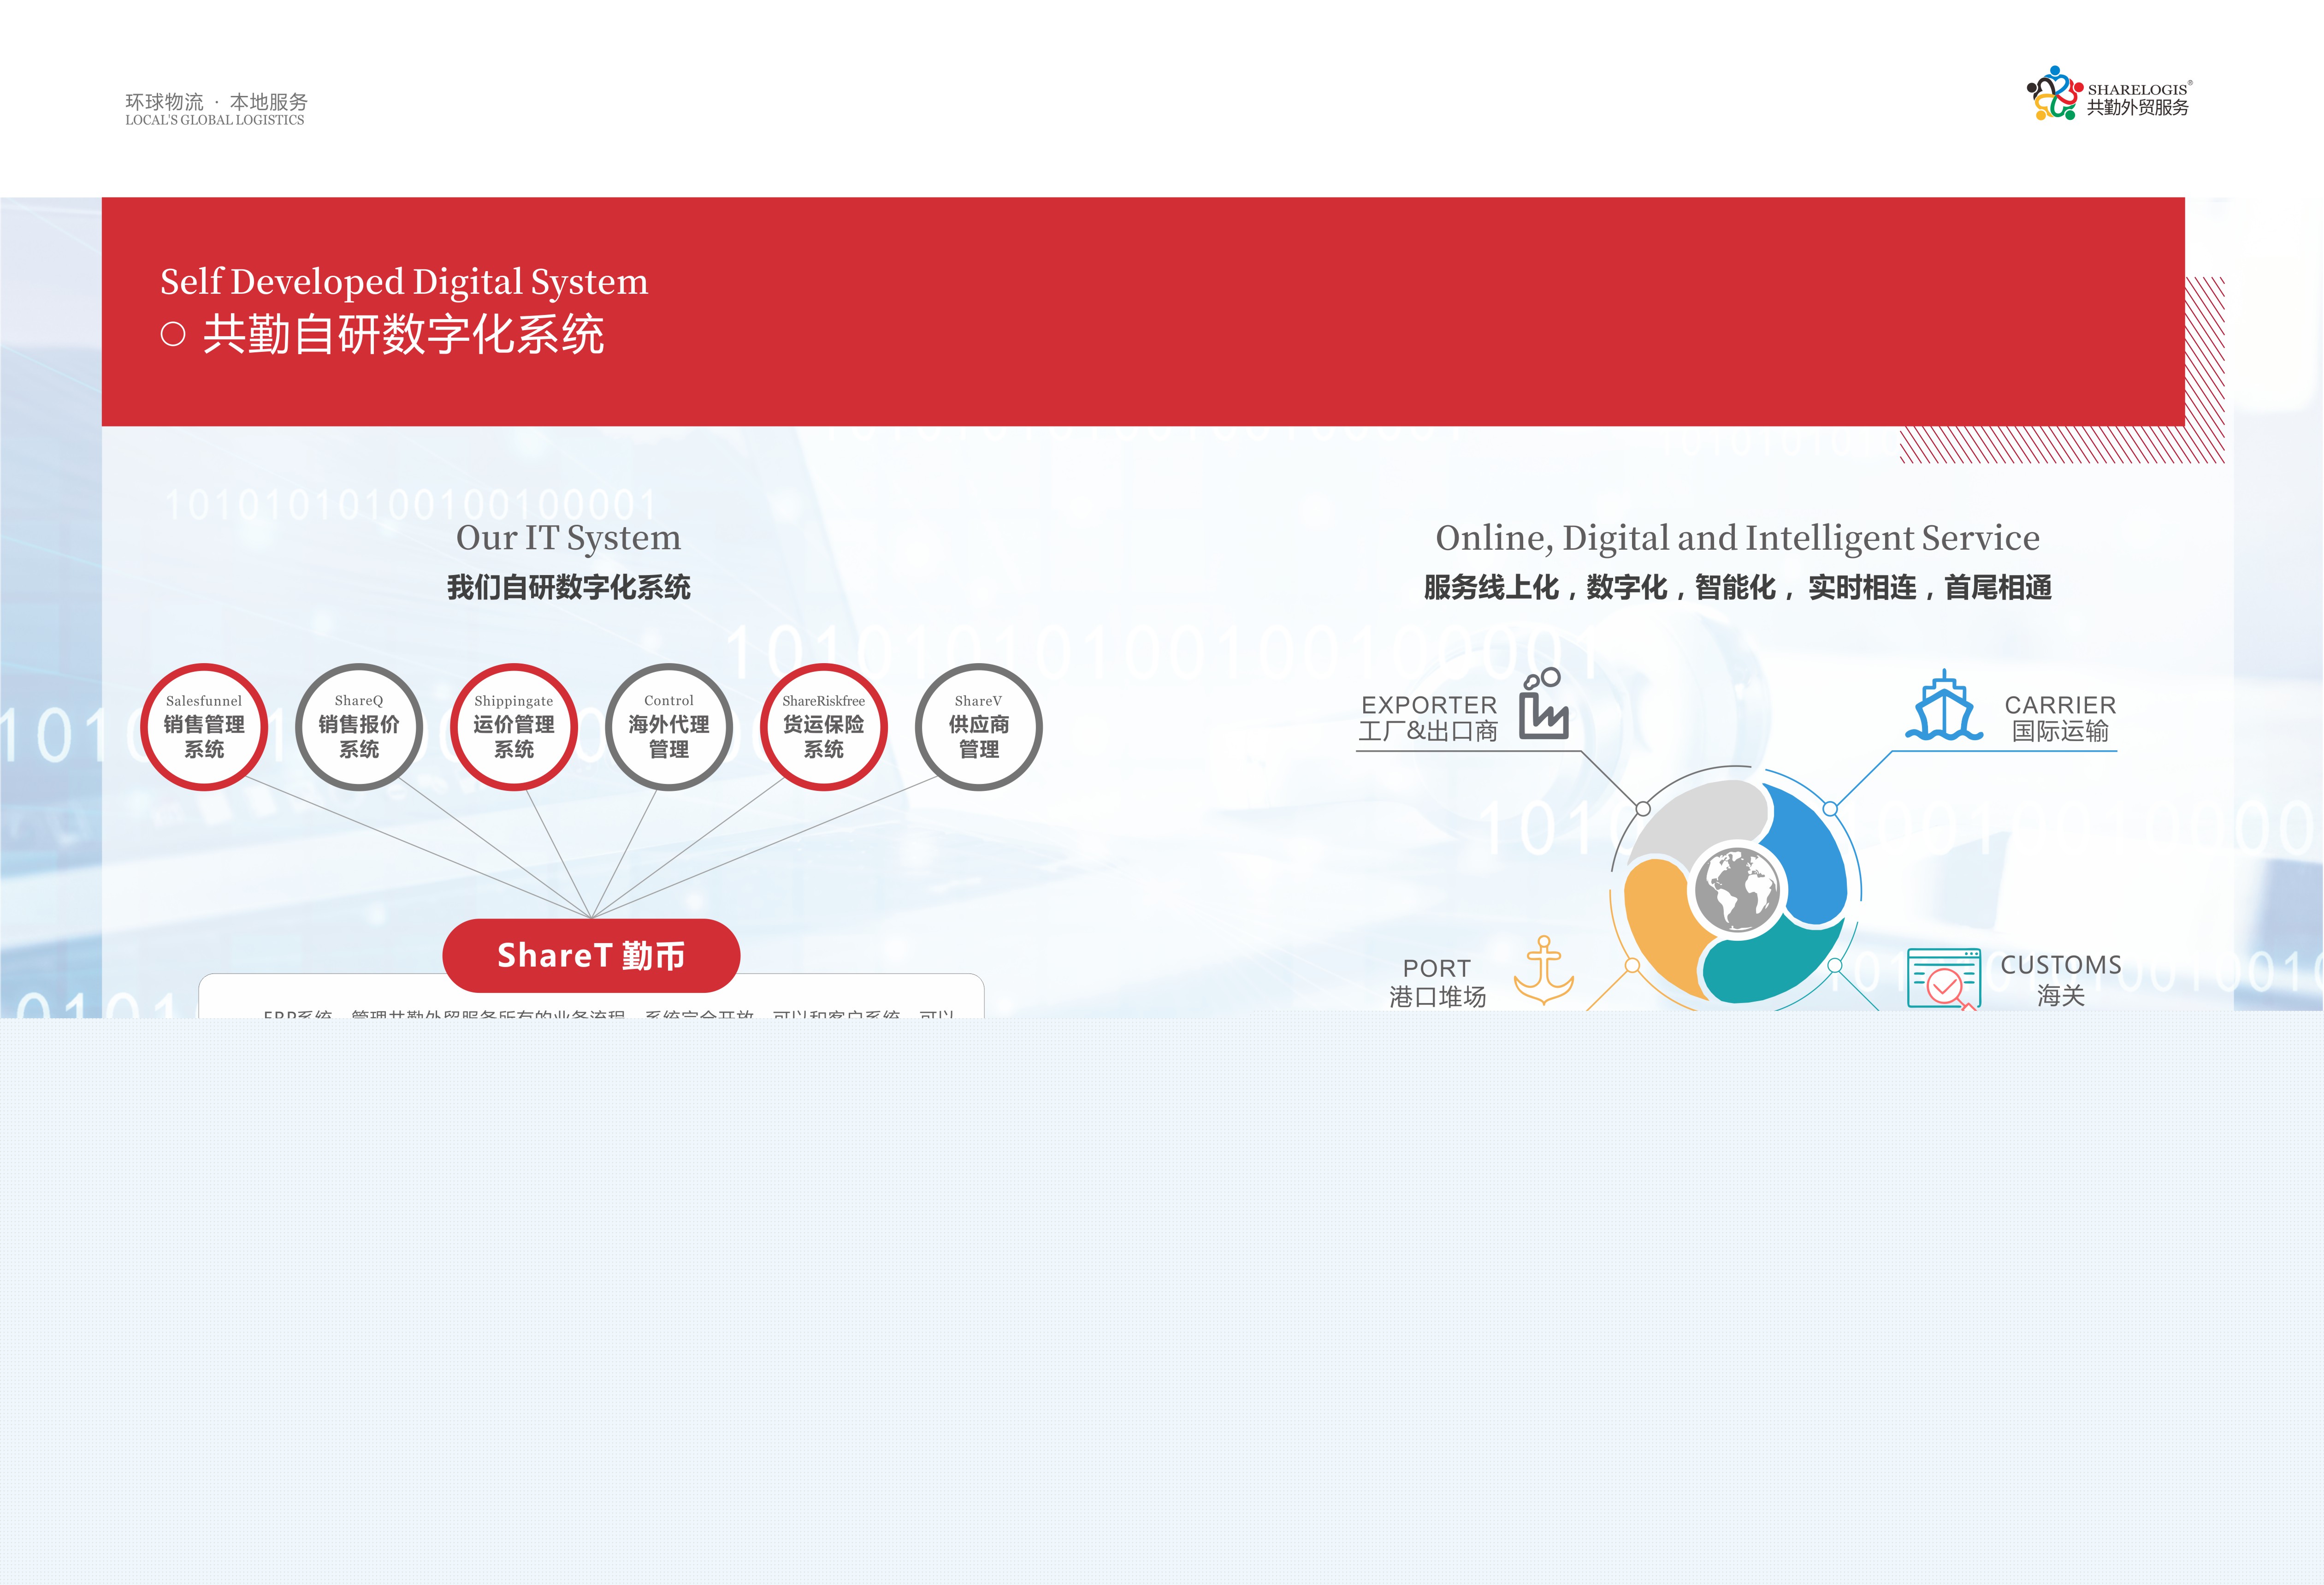
Task: Click the orange anchor port icon
Action: (1544, 970)
